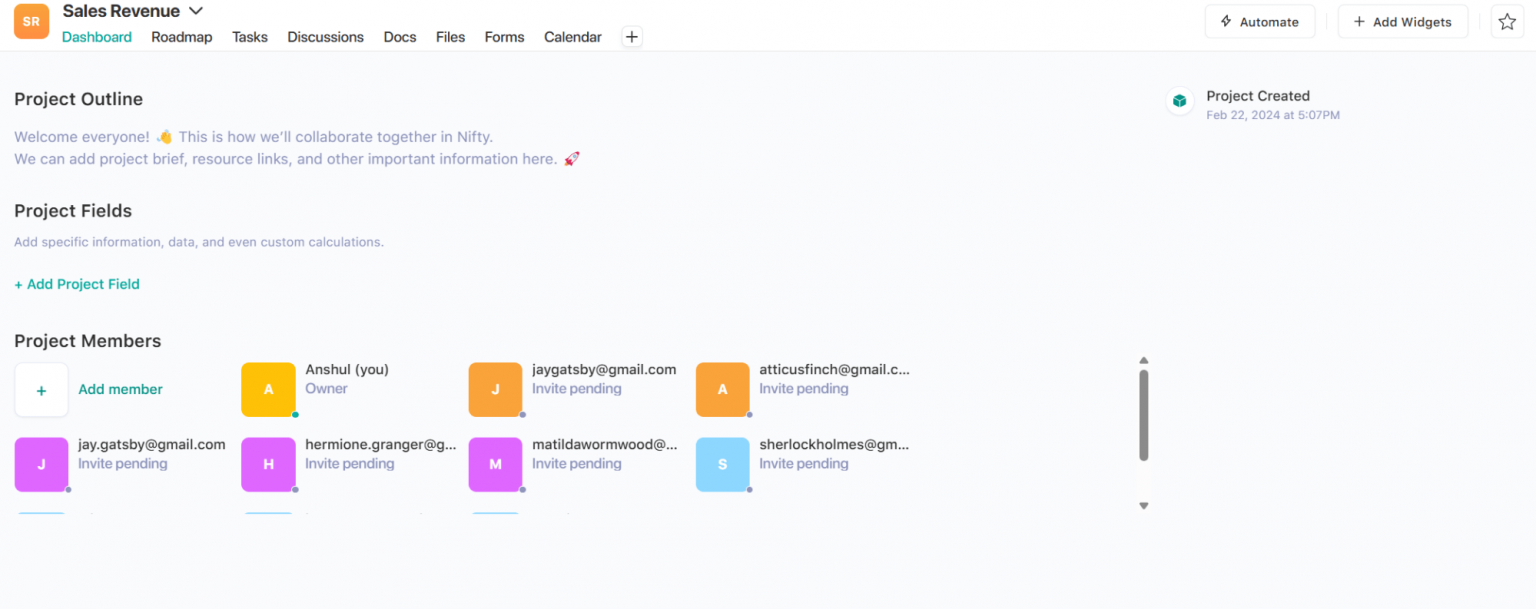The image size is (1536, 609).
Task: Star this project as a favorite
Action: pos(1507,21)
